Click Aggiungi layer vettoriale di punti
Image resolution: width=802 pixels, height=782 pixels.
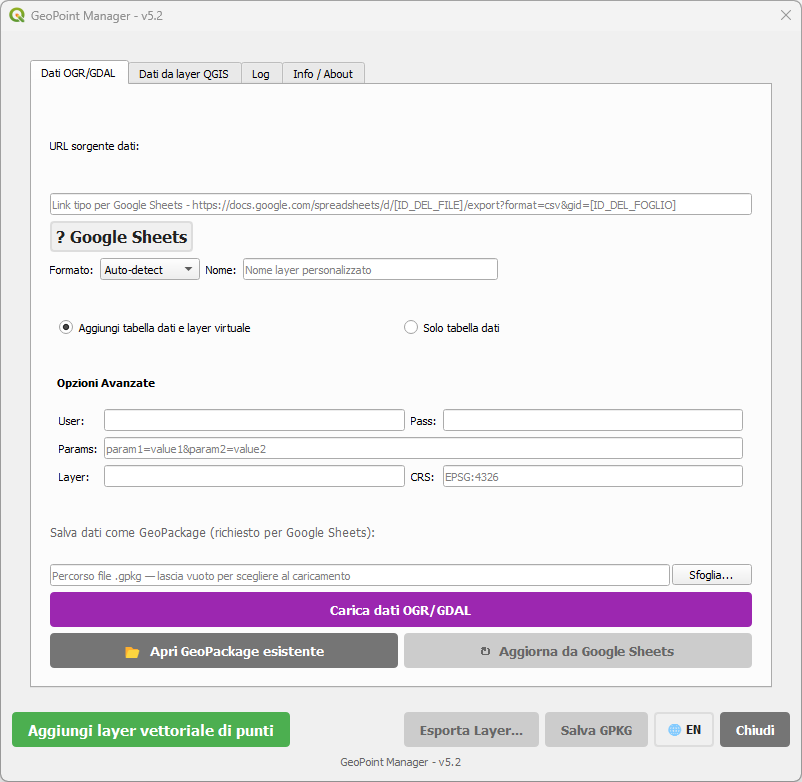(151, 730)
